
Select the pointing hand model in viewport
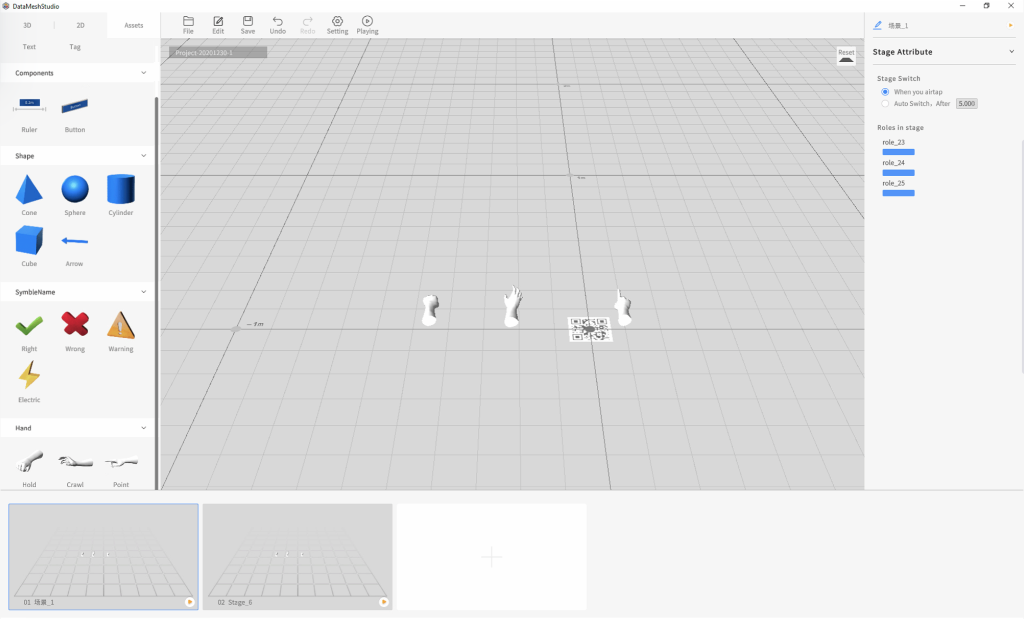623,307
